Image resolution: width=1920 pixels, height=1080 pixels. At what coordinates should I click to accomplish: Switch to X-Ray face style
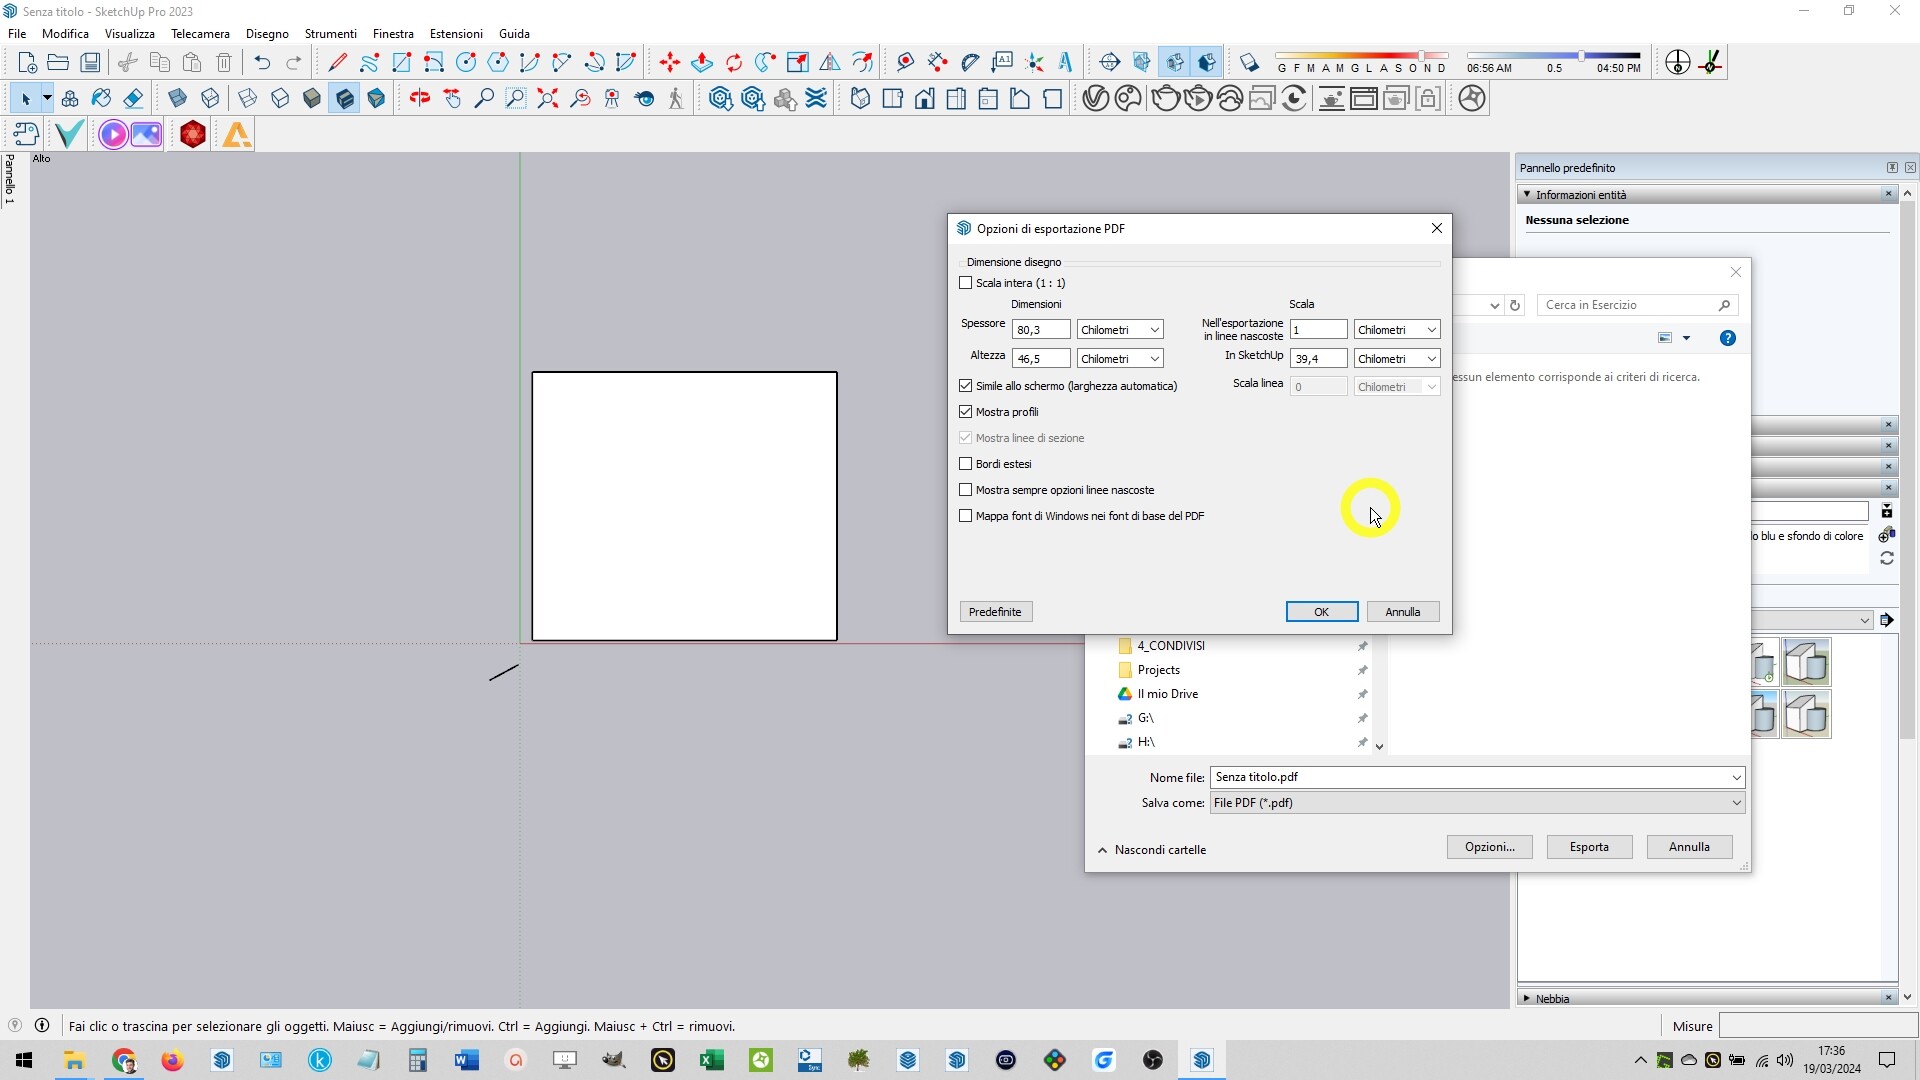point(177,98)
